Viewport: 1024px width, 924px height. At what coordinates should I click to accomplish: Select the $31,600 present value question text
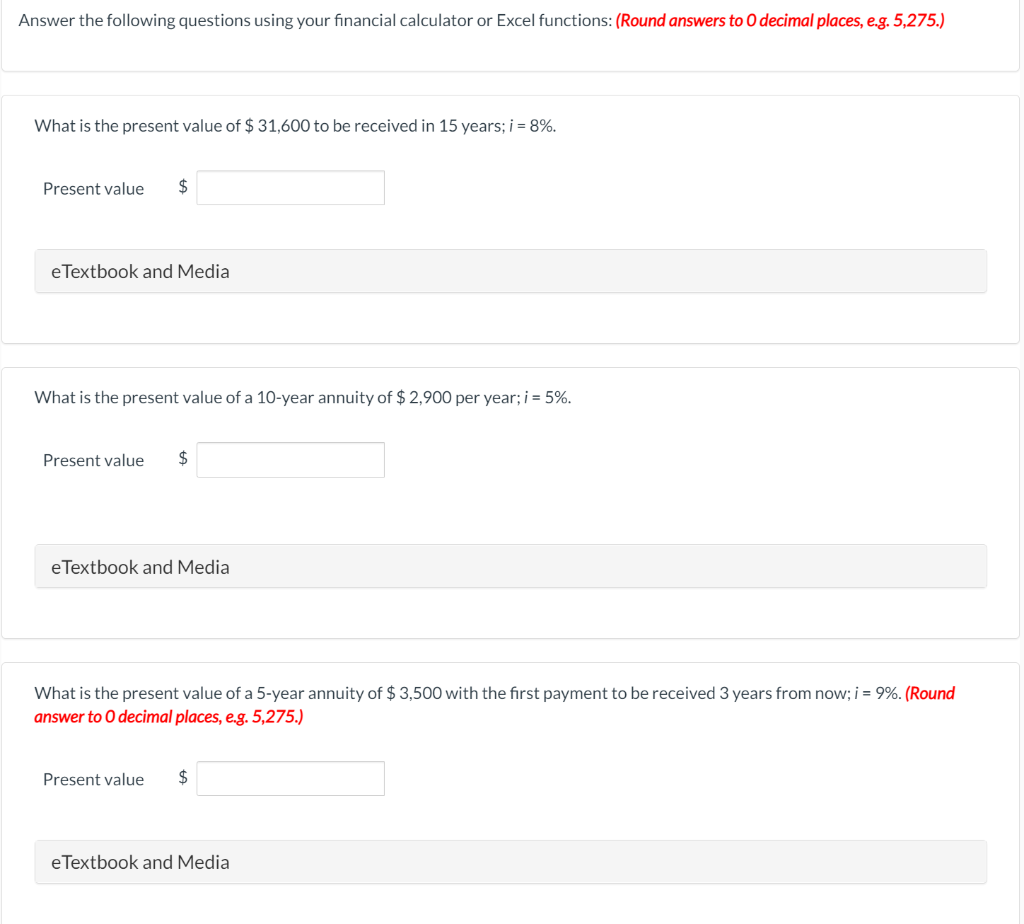pyautogui.click(x=294, y=125)
